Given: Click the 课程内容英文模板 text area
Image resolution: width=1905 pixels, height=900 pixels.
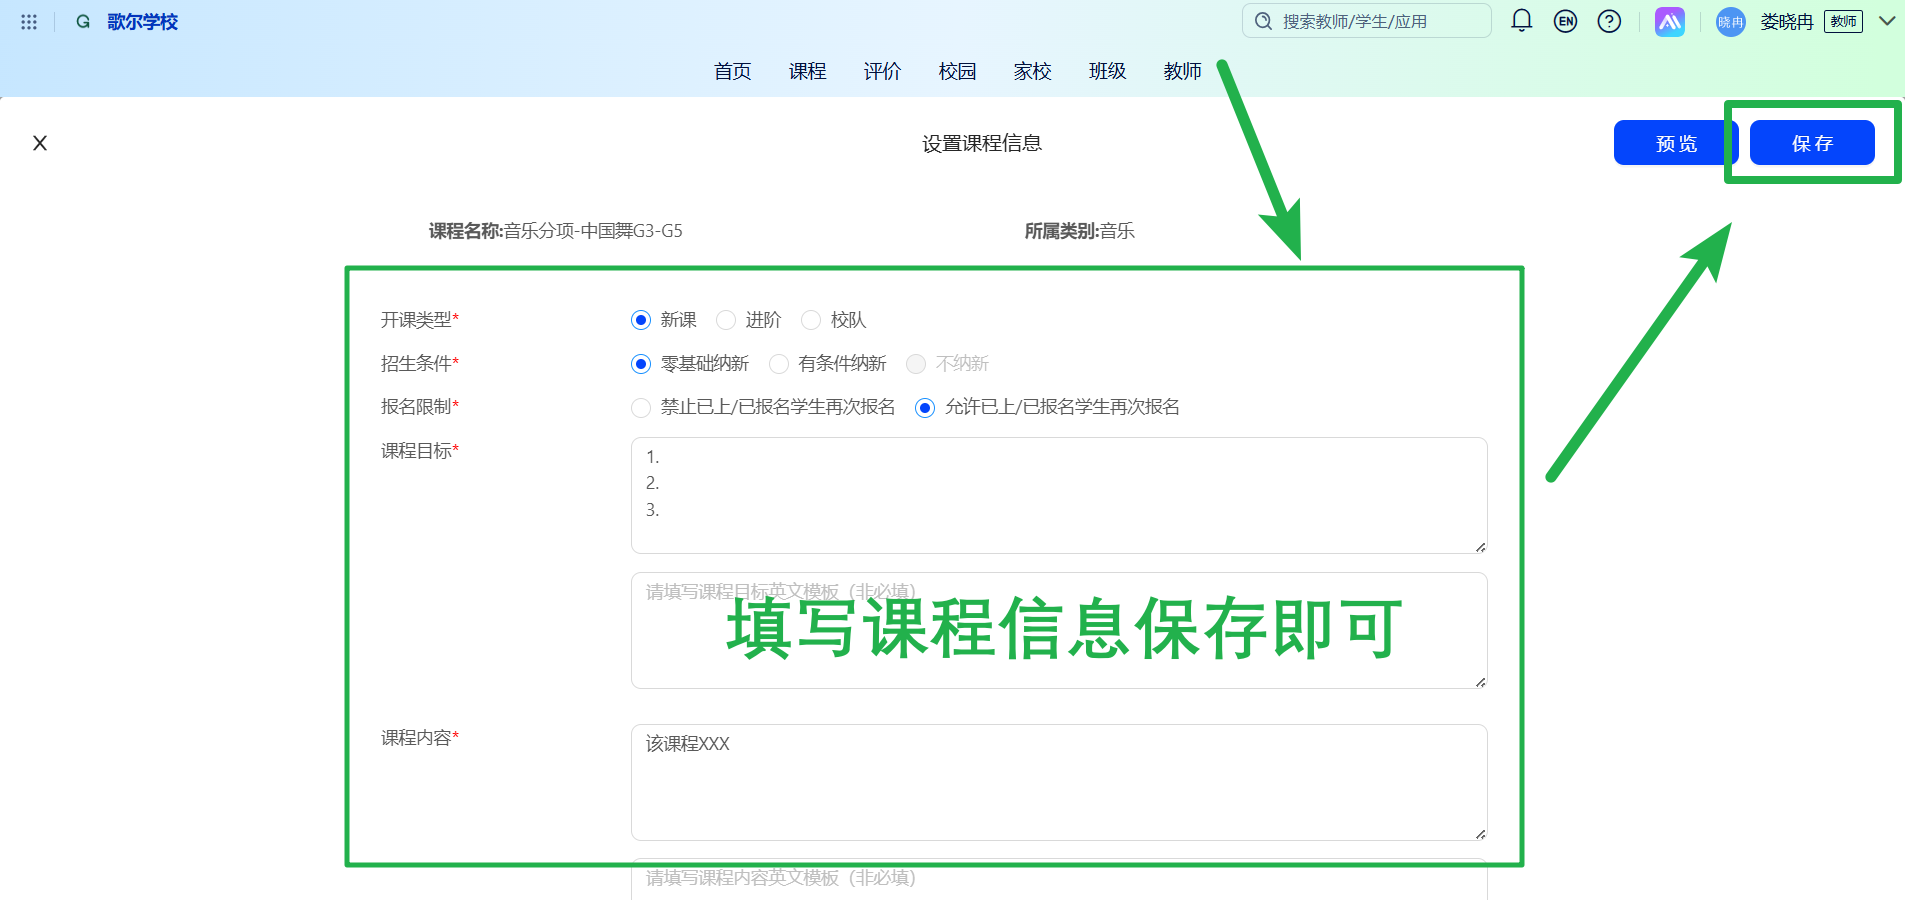Looking at the screenshot, I should click(x=1059, y=879).
